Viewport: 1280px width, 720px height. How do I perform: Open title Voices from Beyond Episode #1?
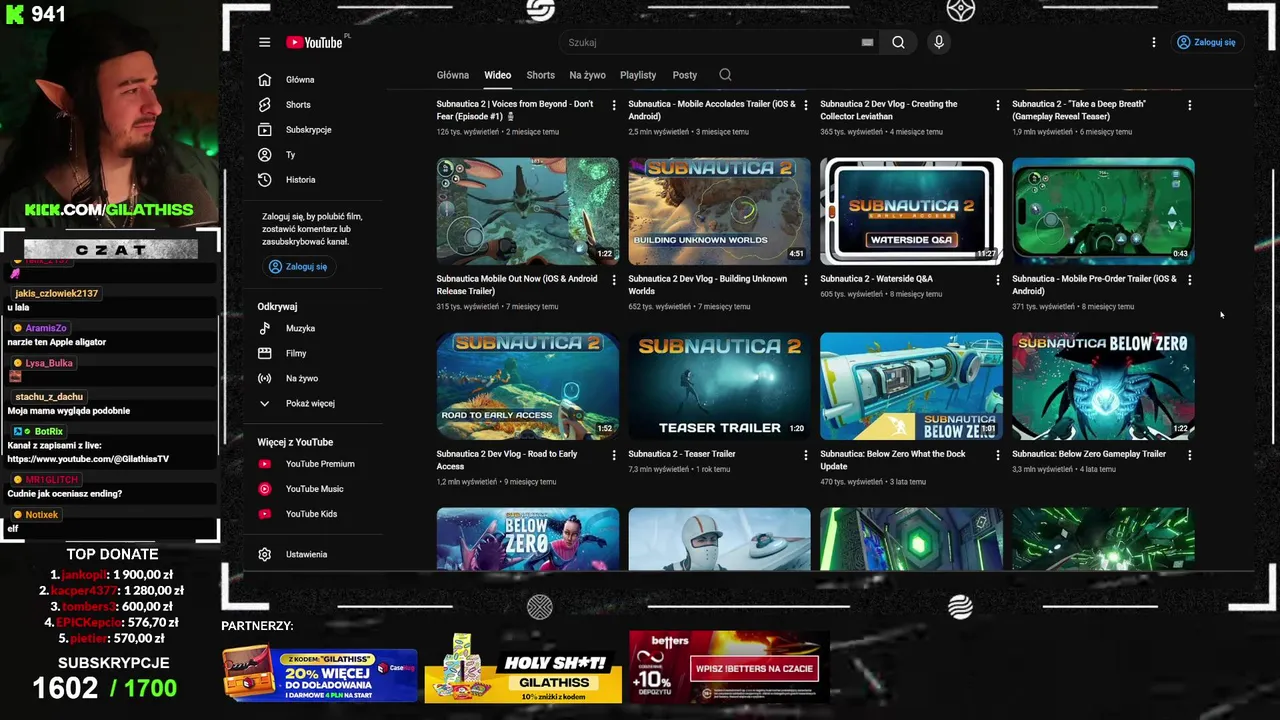[x=515, y=110]
